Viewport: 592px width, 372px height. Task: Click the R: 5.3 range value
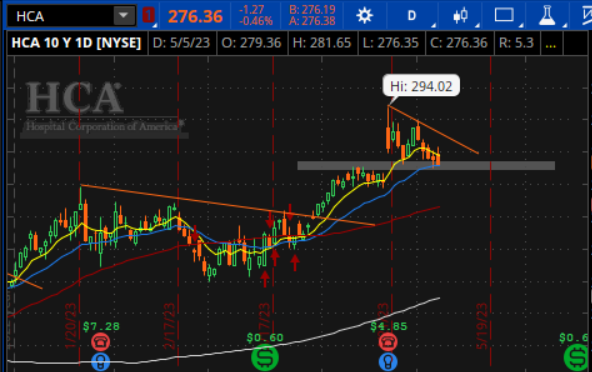coord(516,43)
